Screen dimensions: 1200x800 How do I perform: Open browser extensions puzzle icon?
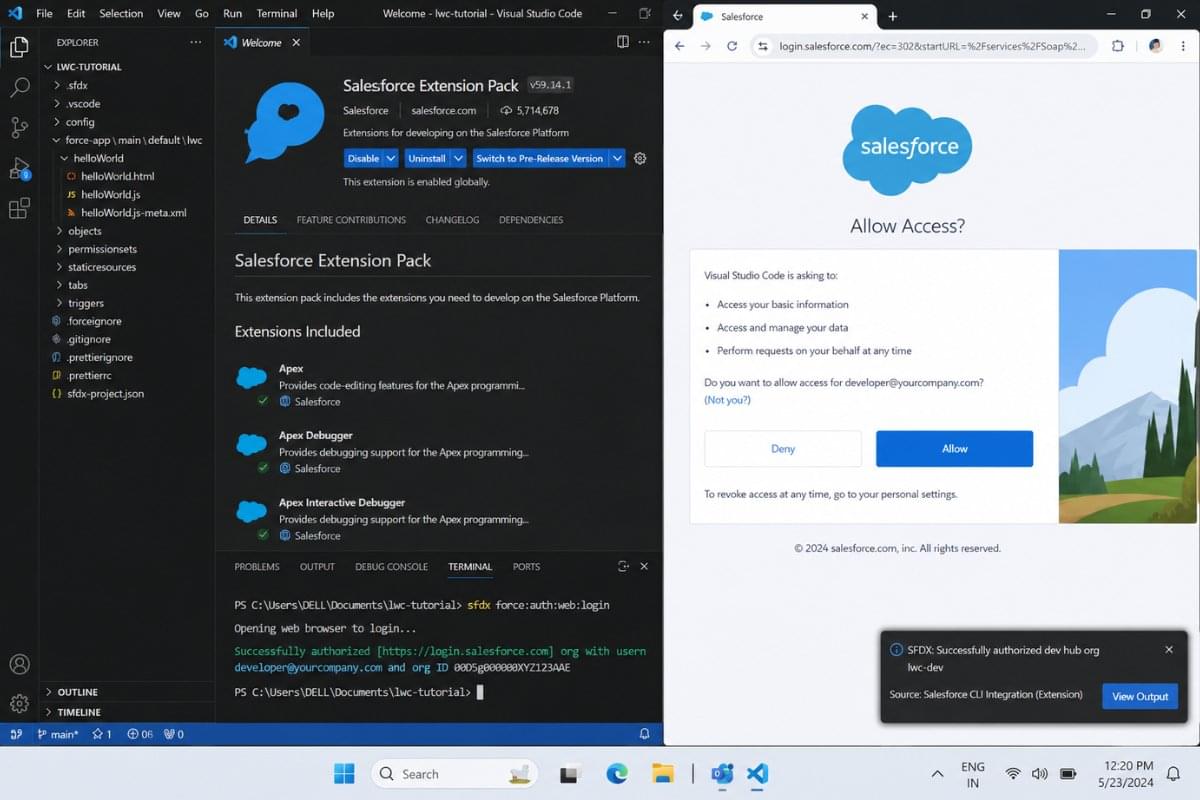(x=1118, y=46)
